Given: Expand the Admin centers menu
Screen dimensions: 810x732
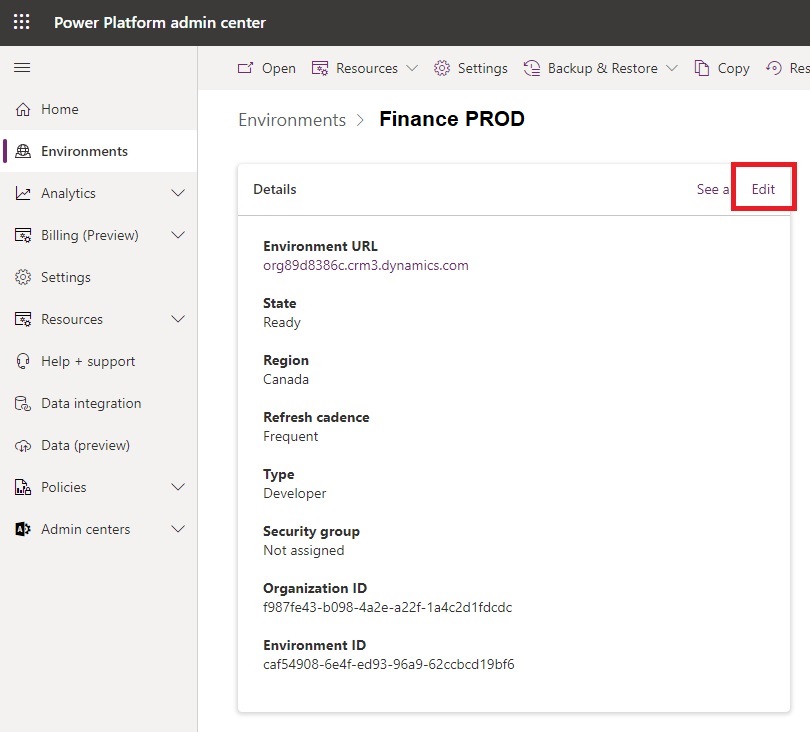Looking at the screenshot, I should (178, 530).
